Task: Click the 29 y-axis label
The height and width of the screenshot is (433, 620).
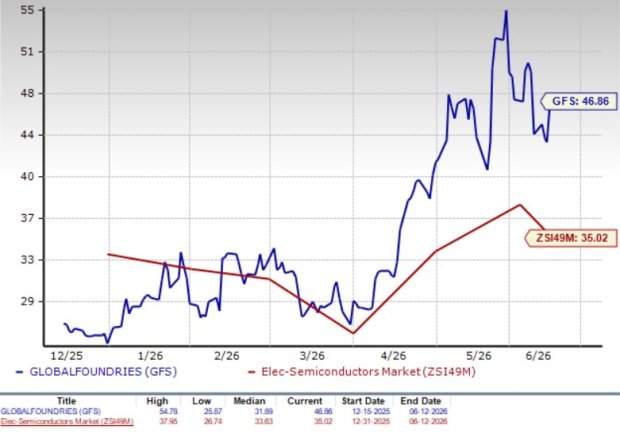Action: pyautogui.click(x=27, y=302)
